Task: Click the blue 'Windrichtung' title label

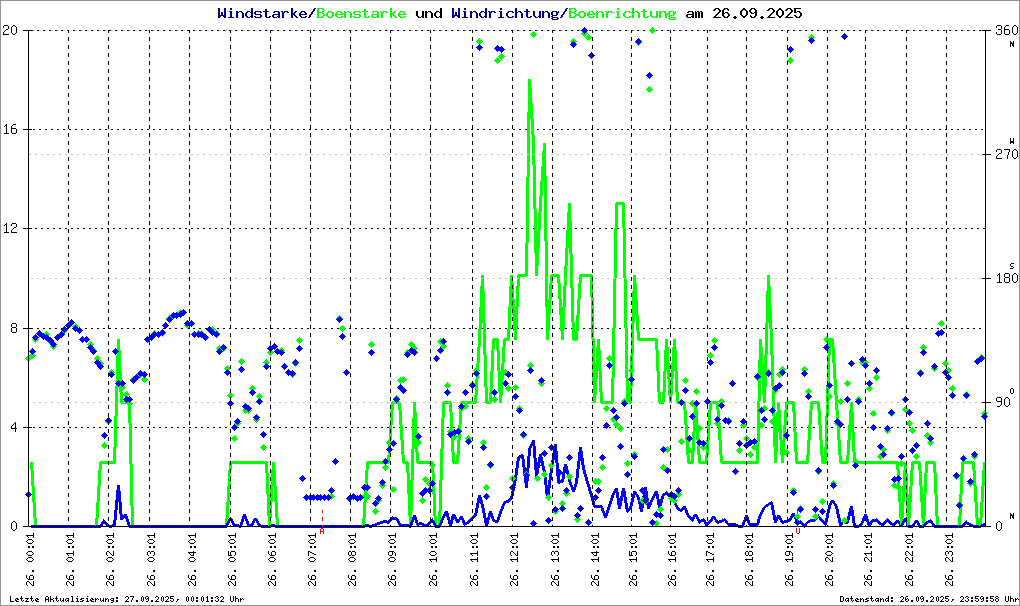Action: tap(505, 13)
